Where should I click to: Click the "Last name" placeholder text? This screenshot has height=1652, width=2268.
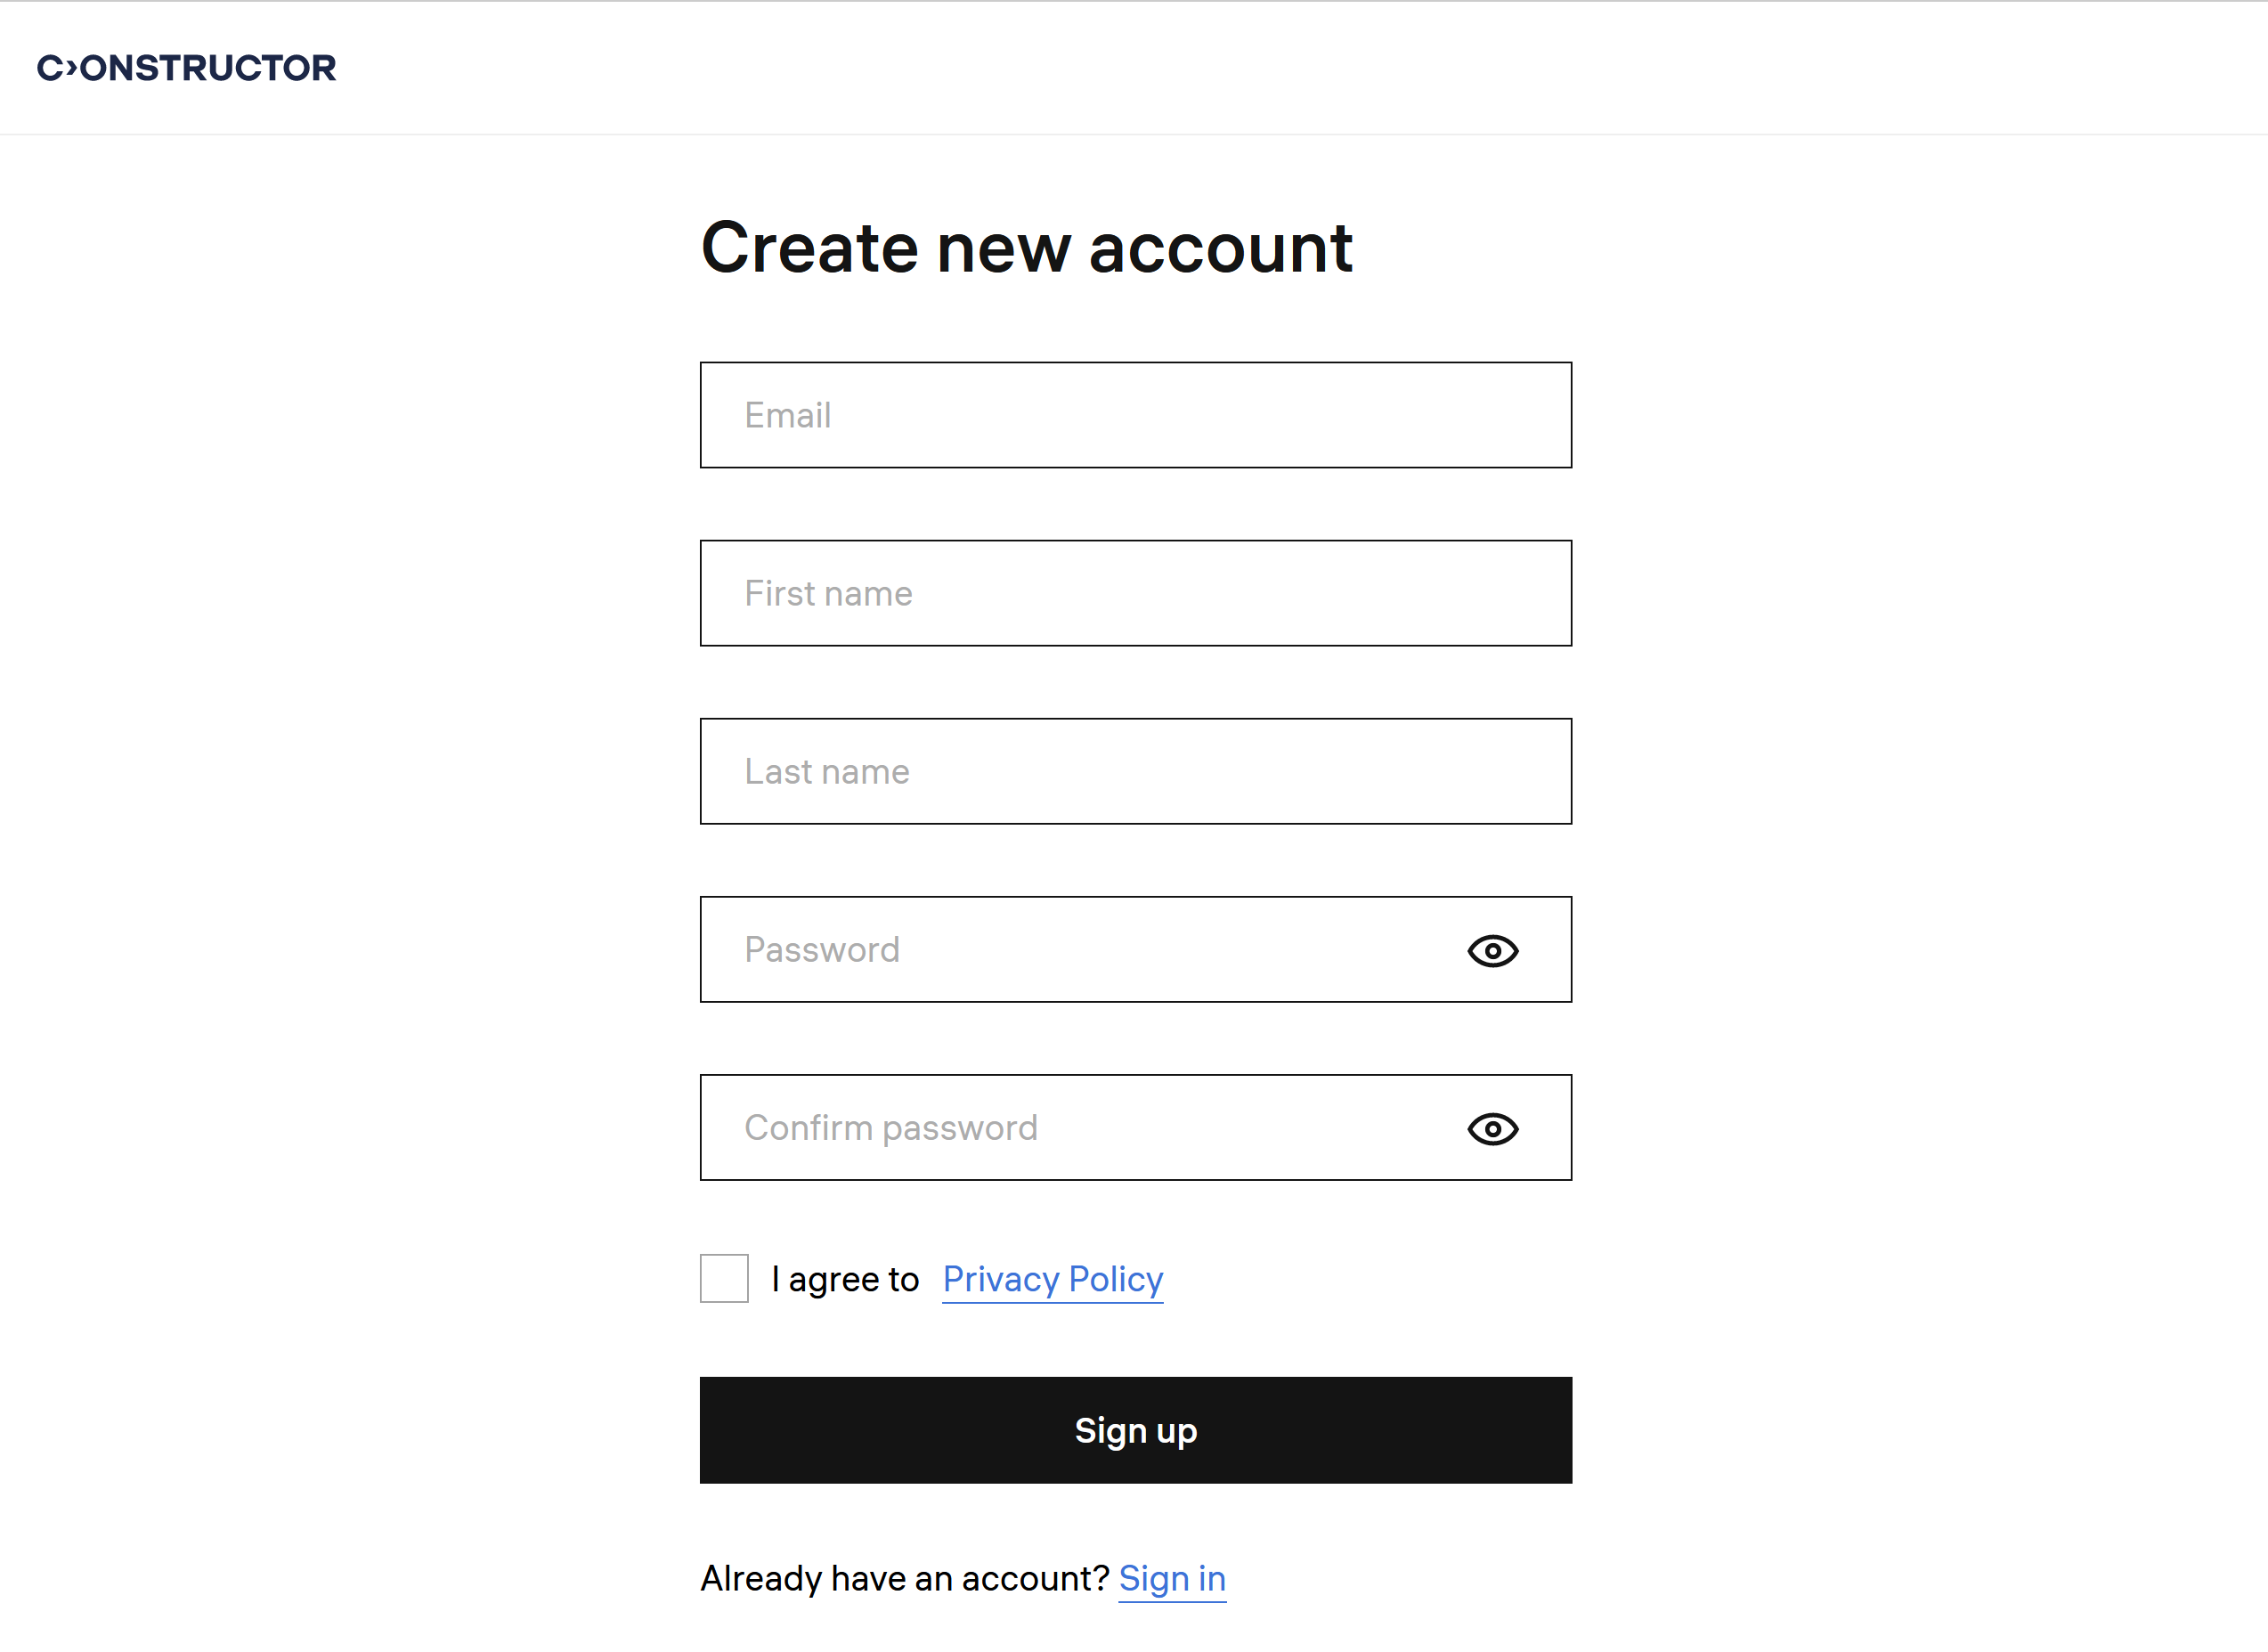[827, 771]
